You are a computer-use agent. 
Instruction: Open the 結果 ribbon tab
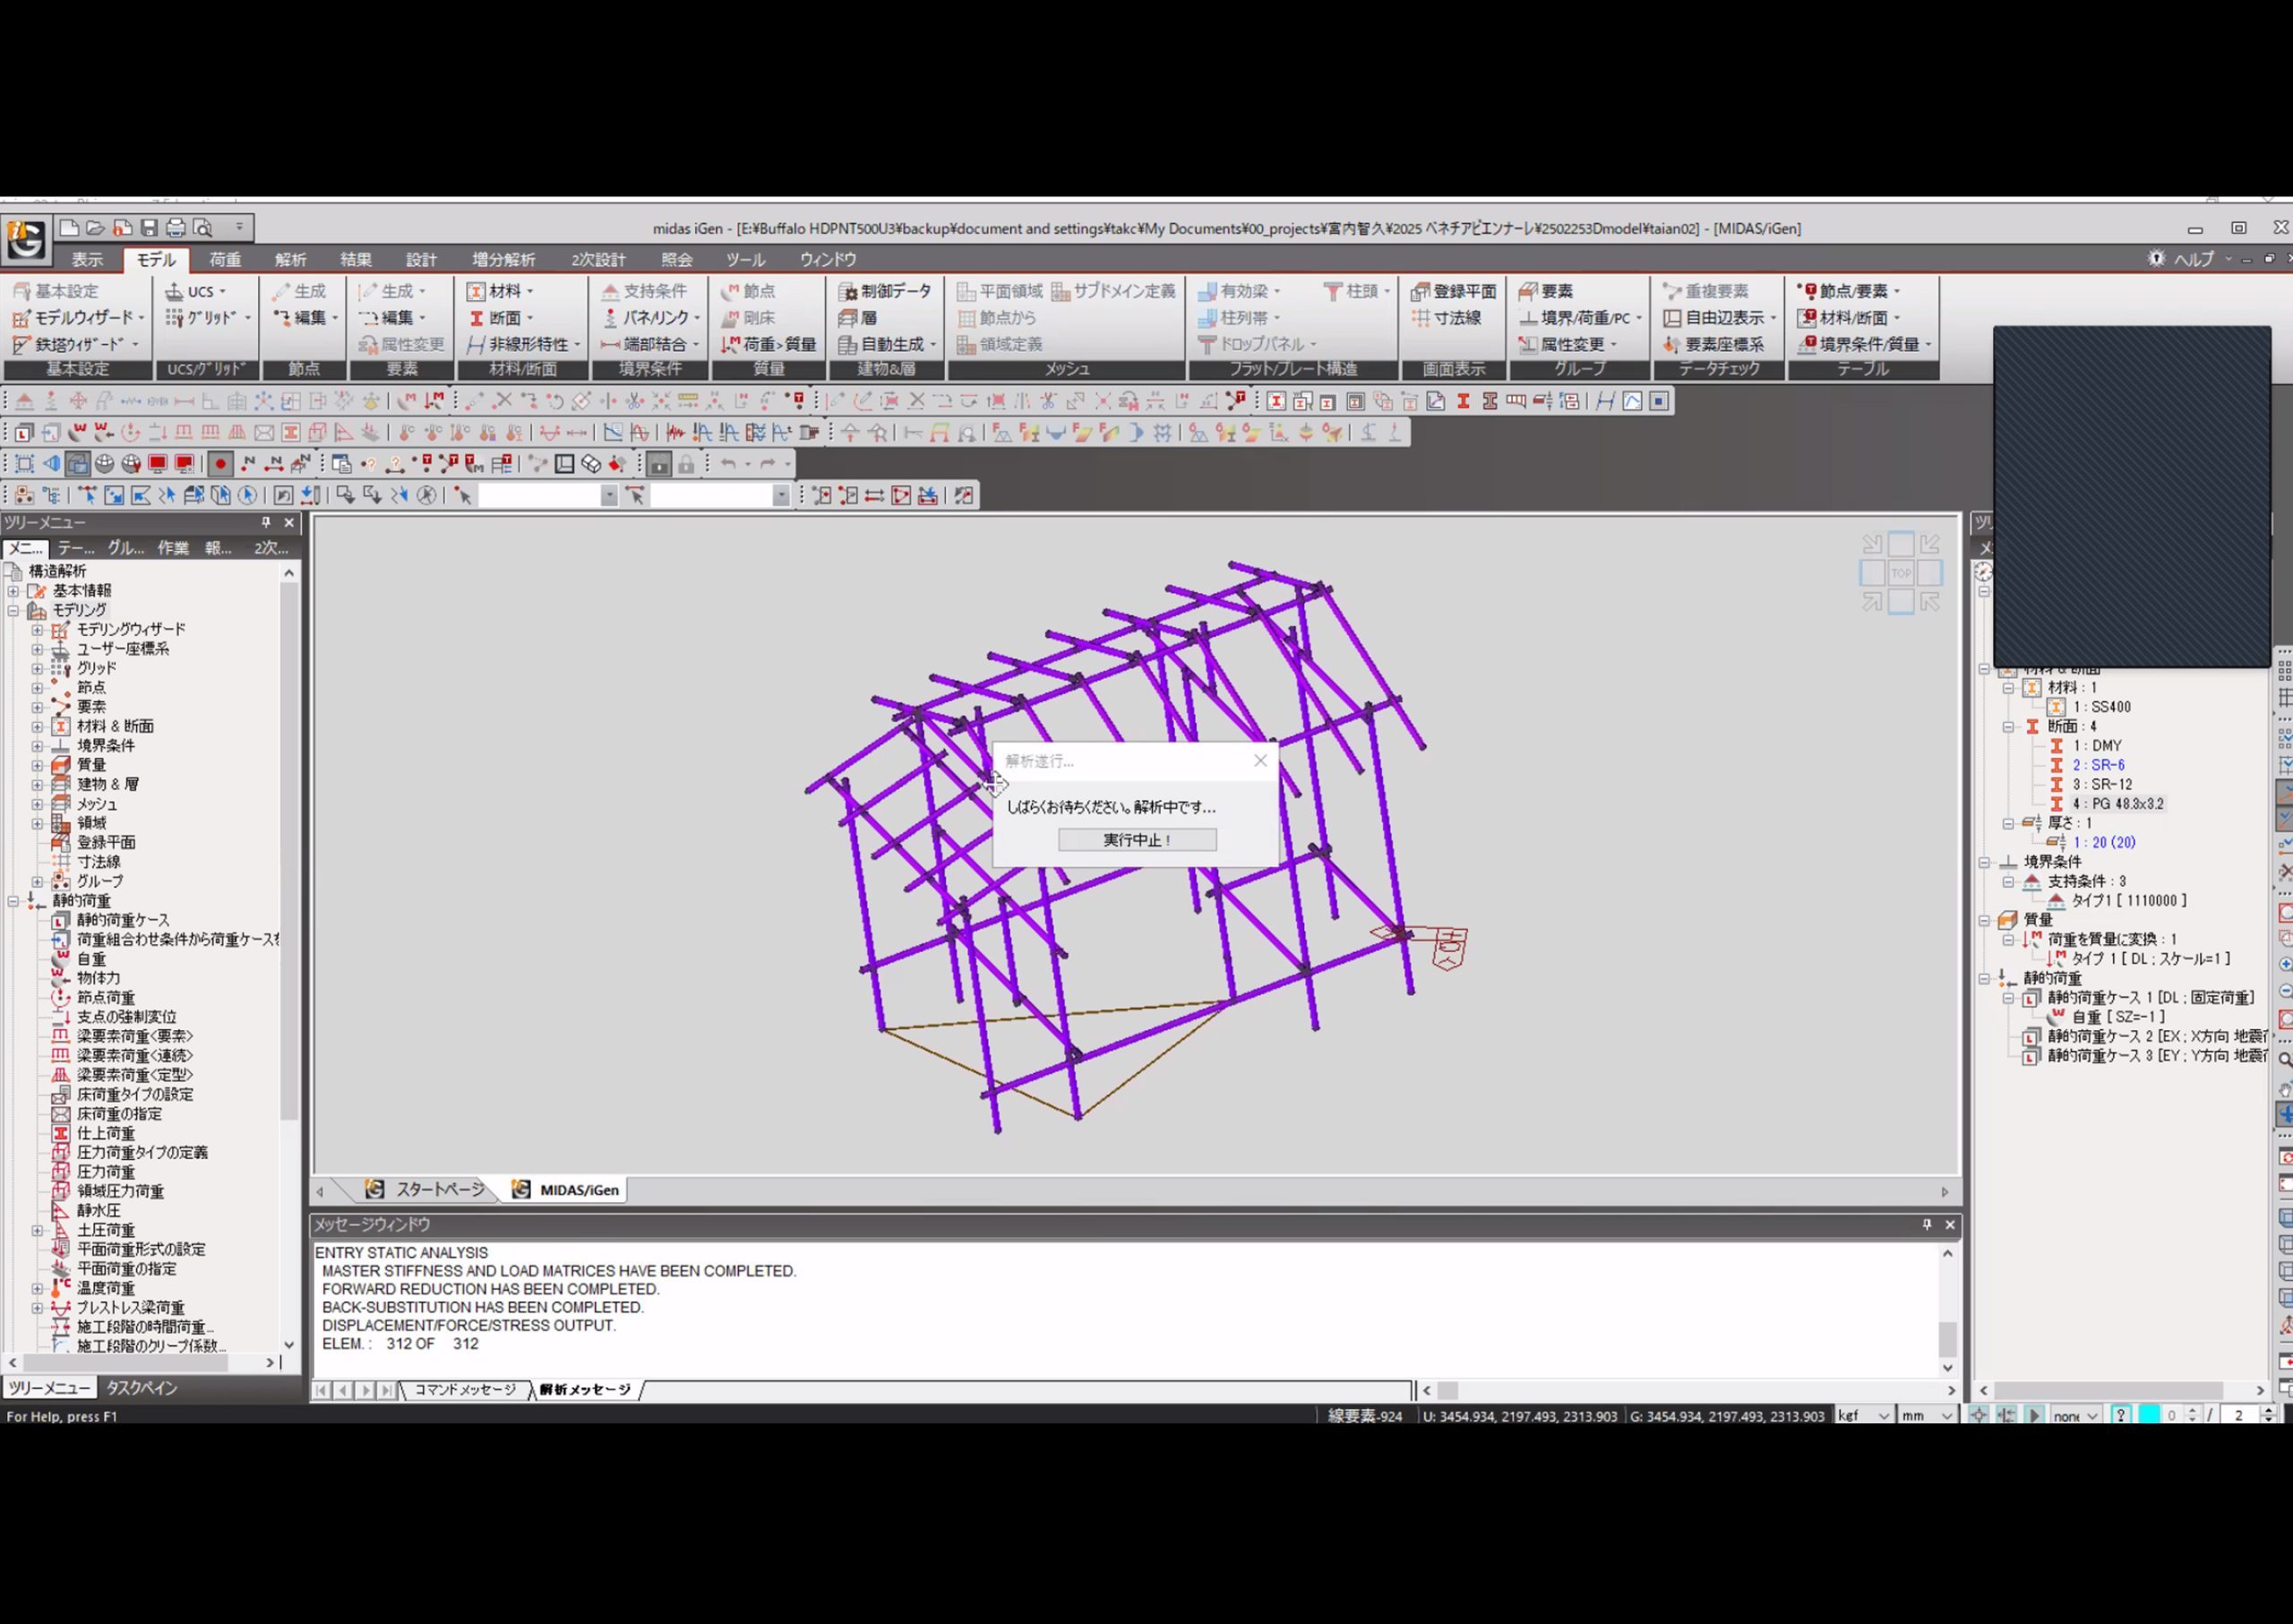356,260
